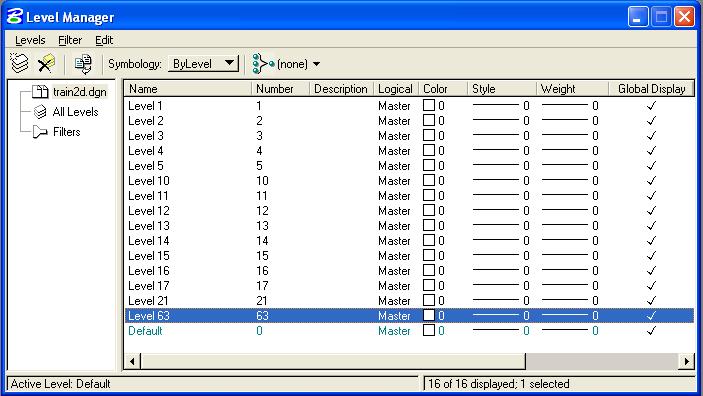The image size is (703, 396).
Task: Click the train2d.dgn file icon in tree
Action: [x=40, y=92]
